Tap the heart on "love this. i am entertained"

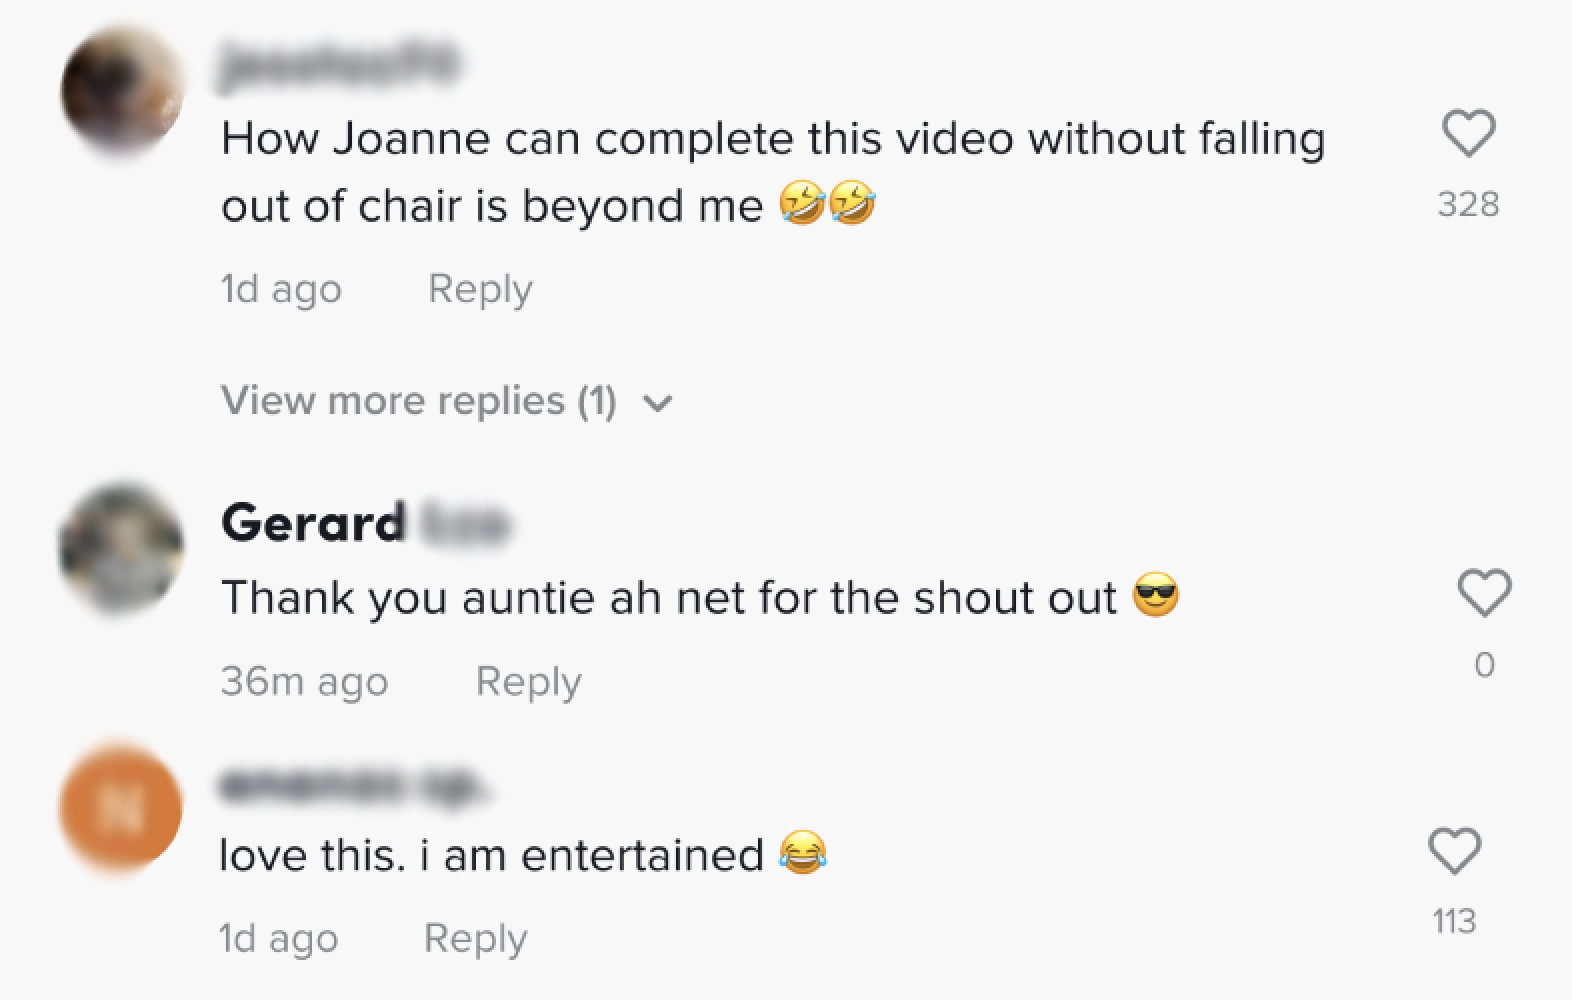coord(1453,851)
